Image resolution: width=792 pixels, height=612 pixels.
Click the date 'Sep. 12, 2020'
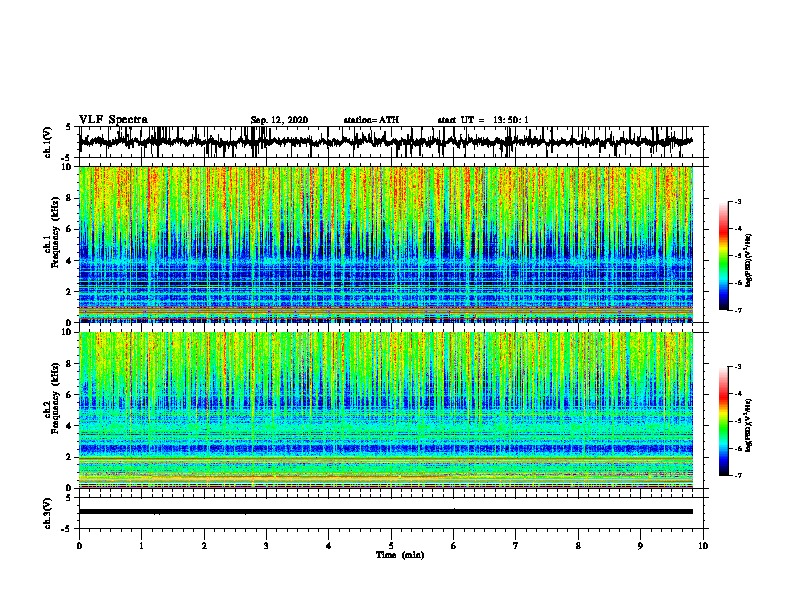pyautogui.click(x=279, y=120)
